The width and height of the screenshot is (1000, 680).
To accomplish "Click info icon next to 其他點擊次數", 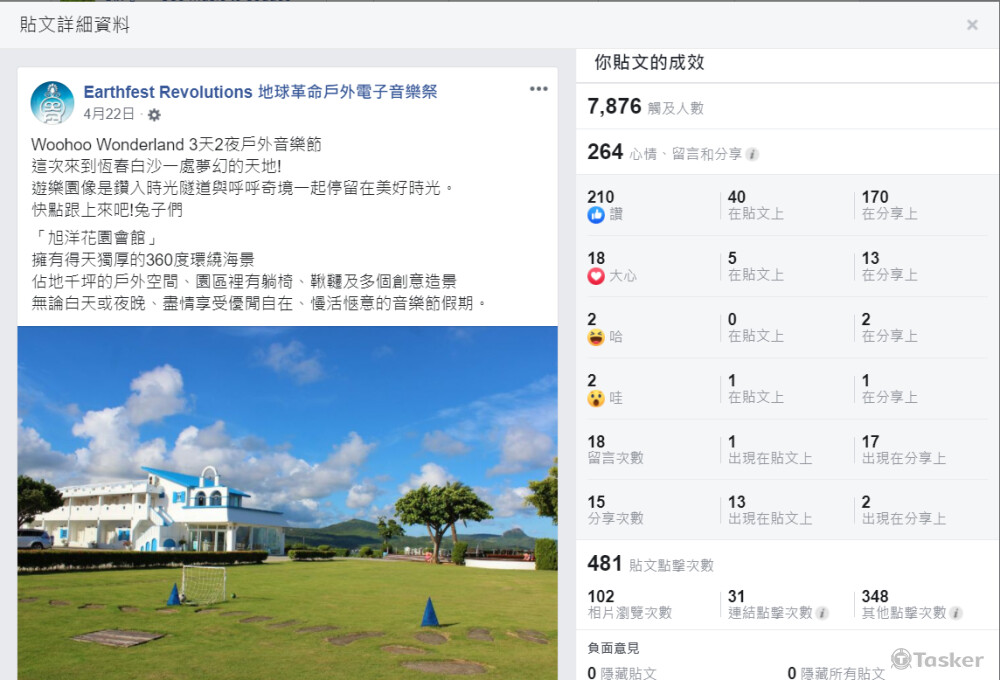I will coord(956,613).
